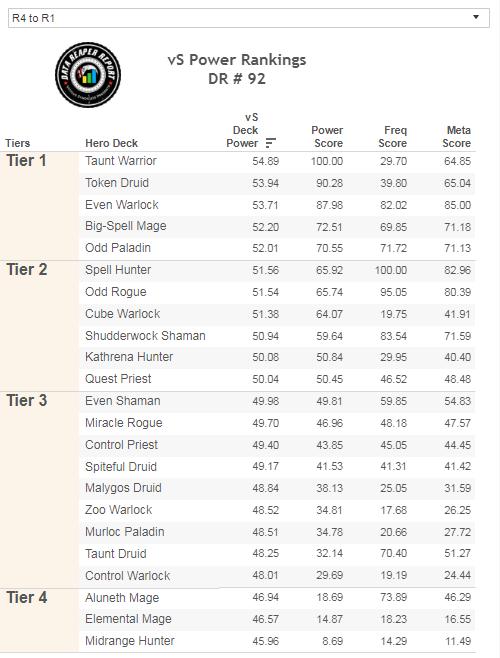Open the R4 to R1 rank dropdown
Image resolution: width=500 pixels, height=658 pixels.
[x=249, y=18]
